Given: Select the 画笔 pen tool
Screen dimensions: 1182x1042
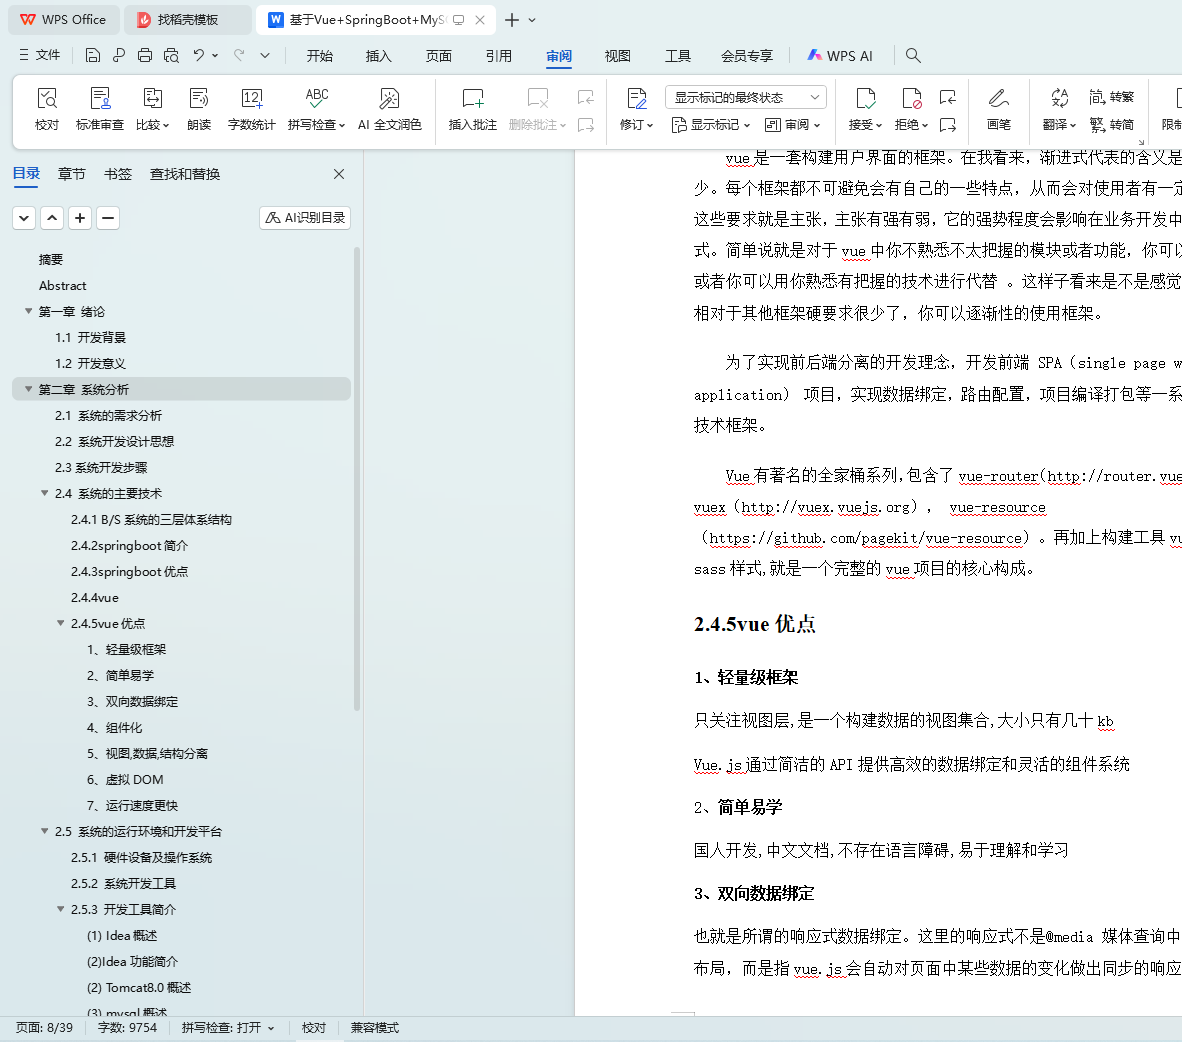Looking at the screenshot, I should click(999, 109).
